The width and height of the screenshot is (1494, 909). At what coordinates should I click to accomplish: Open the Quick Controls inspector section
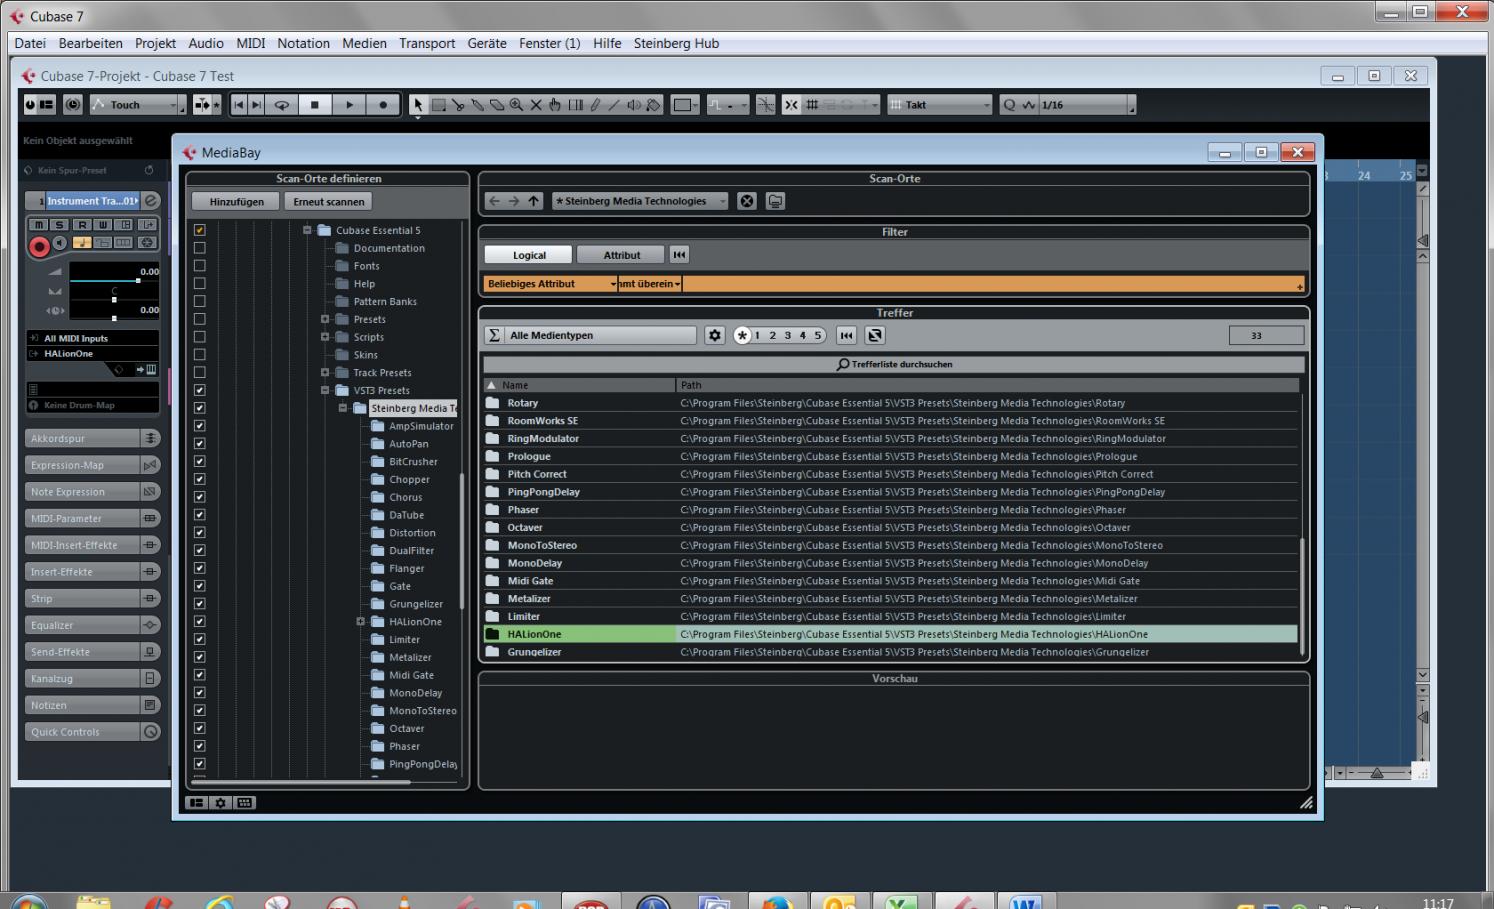pos(93,732)
